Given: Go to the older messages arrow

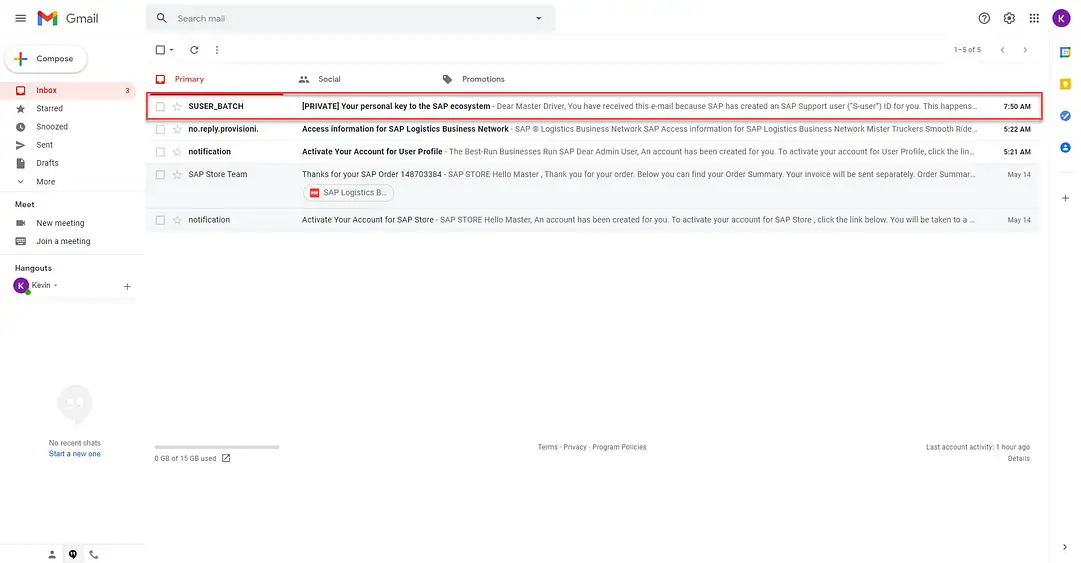Looking at the screenshot, I should [1025, 50].
